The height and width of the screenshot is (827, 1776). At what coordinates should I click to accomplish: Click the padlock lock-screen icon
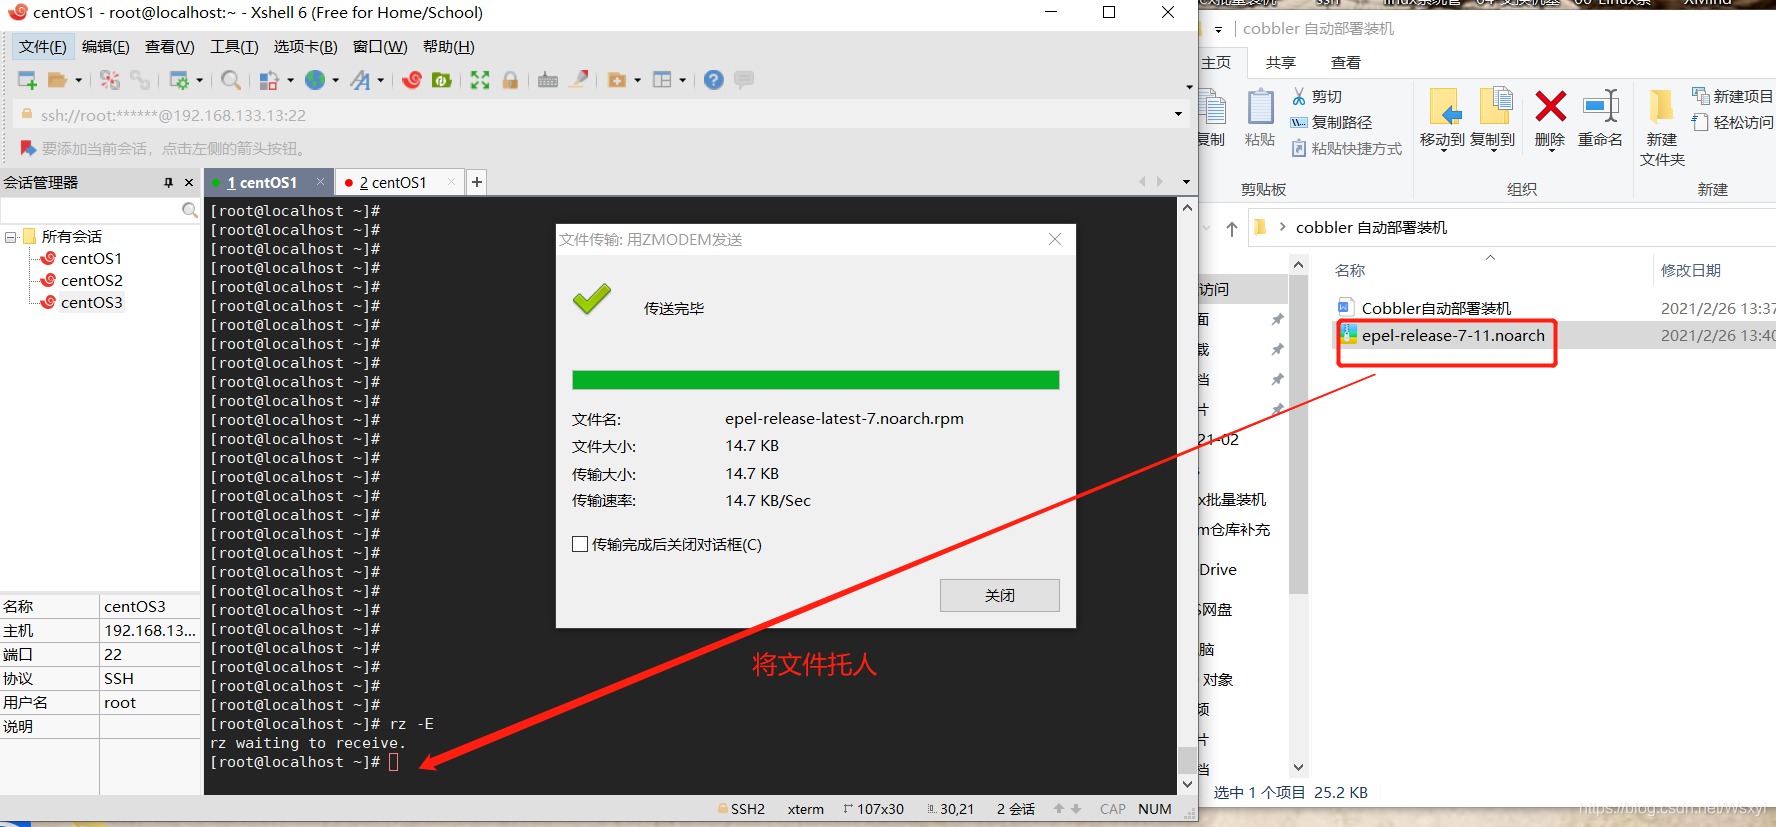510,80
